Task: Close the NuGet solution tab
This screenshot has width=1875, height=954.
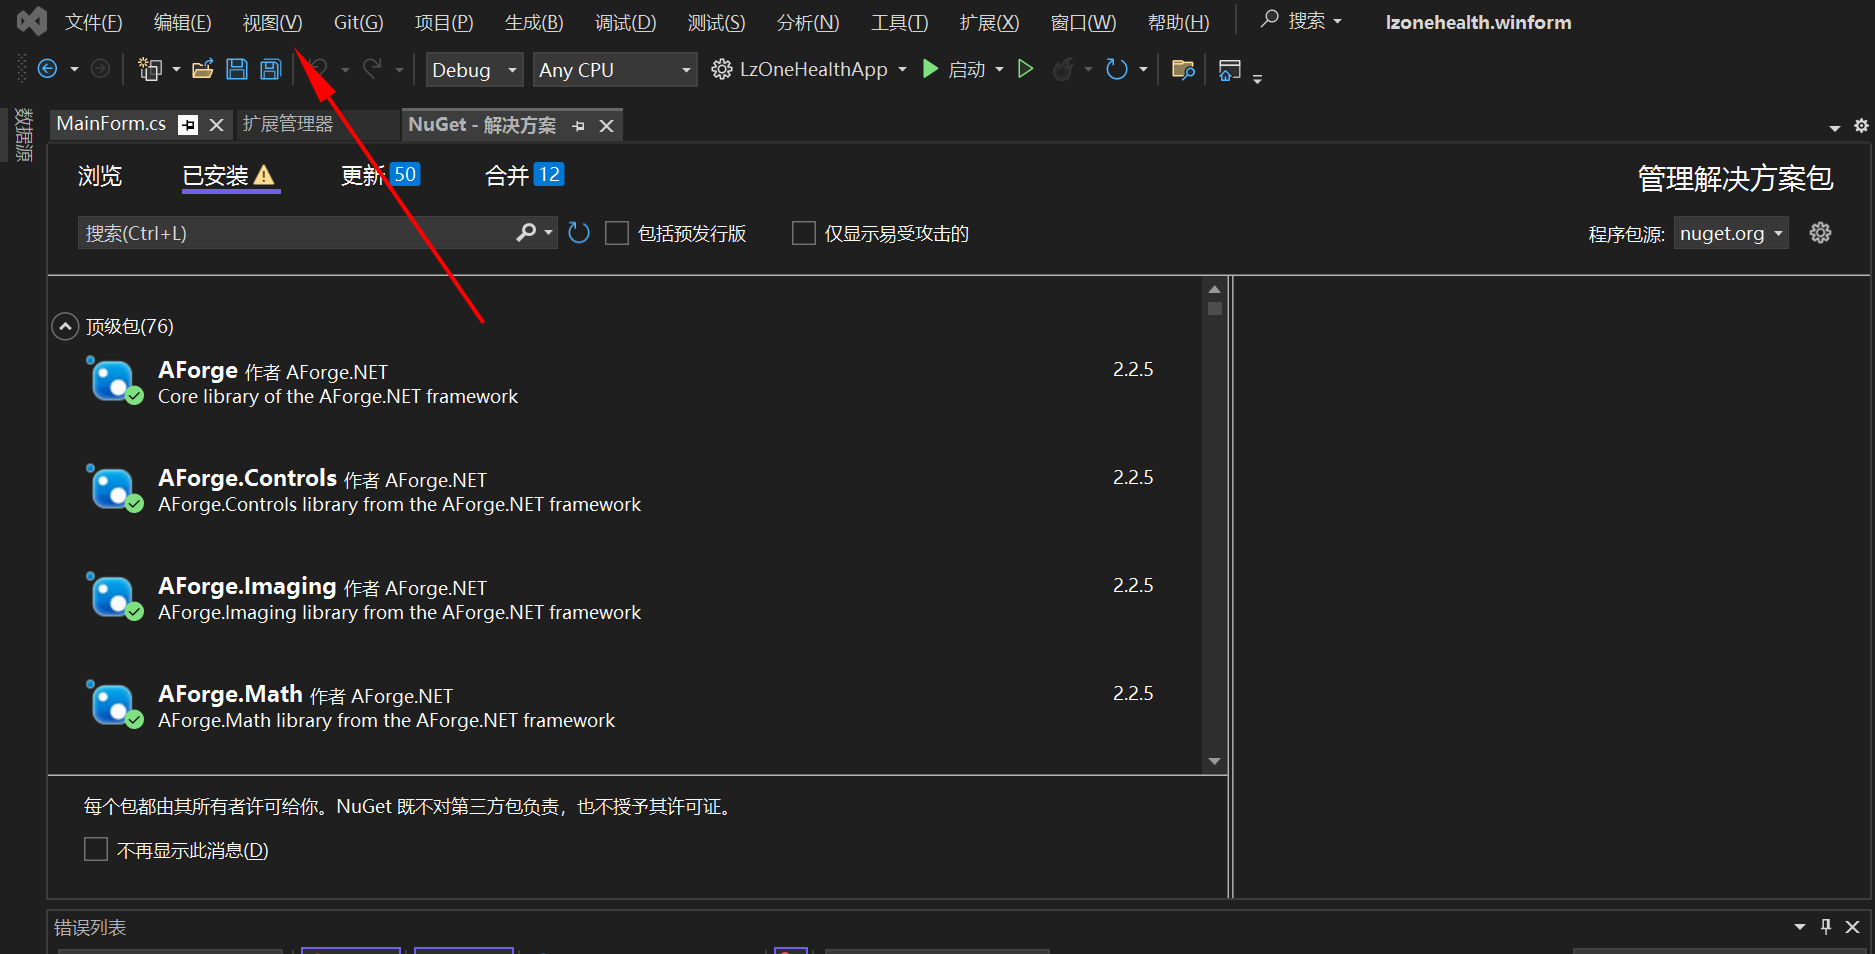Action: (606, 126)
